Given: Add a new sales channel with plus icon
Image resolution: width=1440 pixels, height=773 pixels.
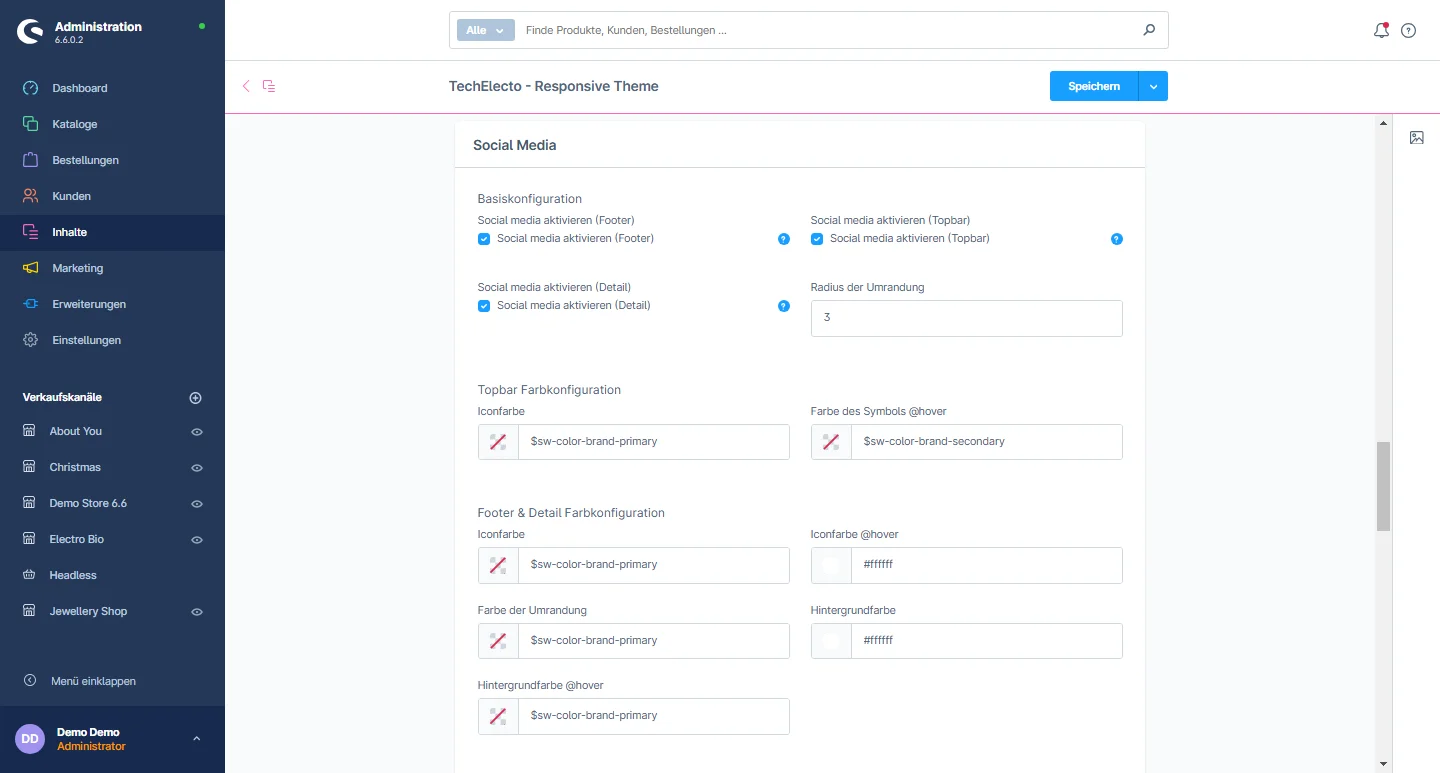Looking at the screenshot, I should click(x=196, y=398).
